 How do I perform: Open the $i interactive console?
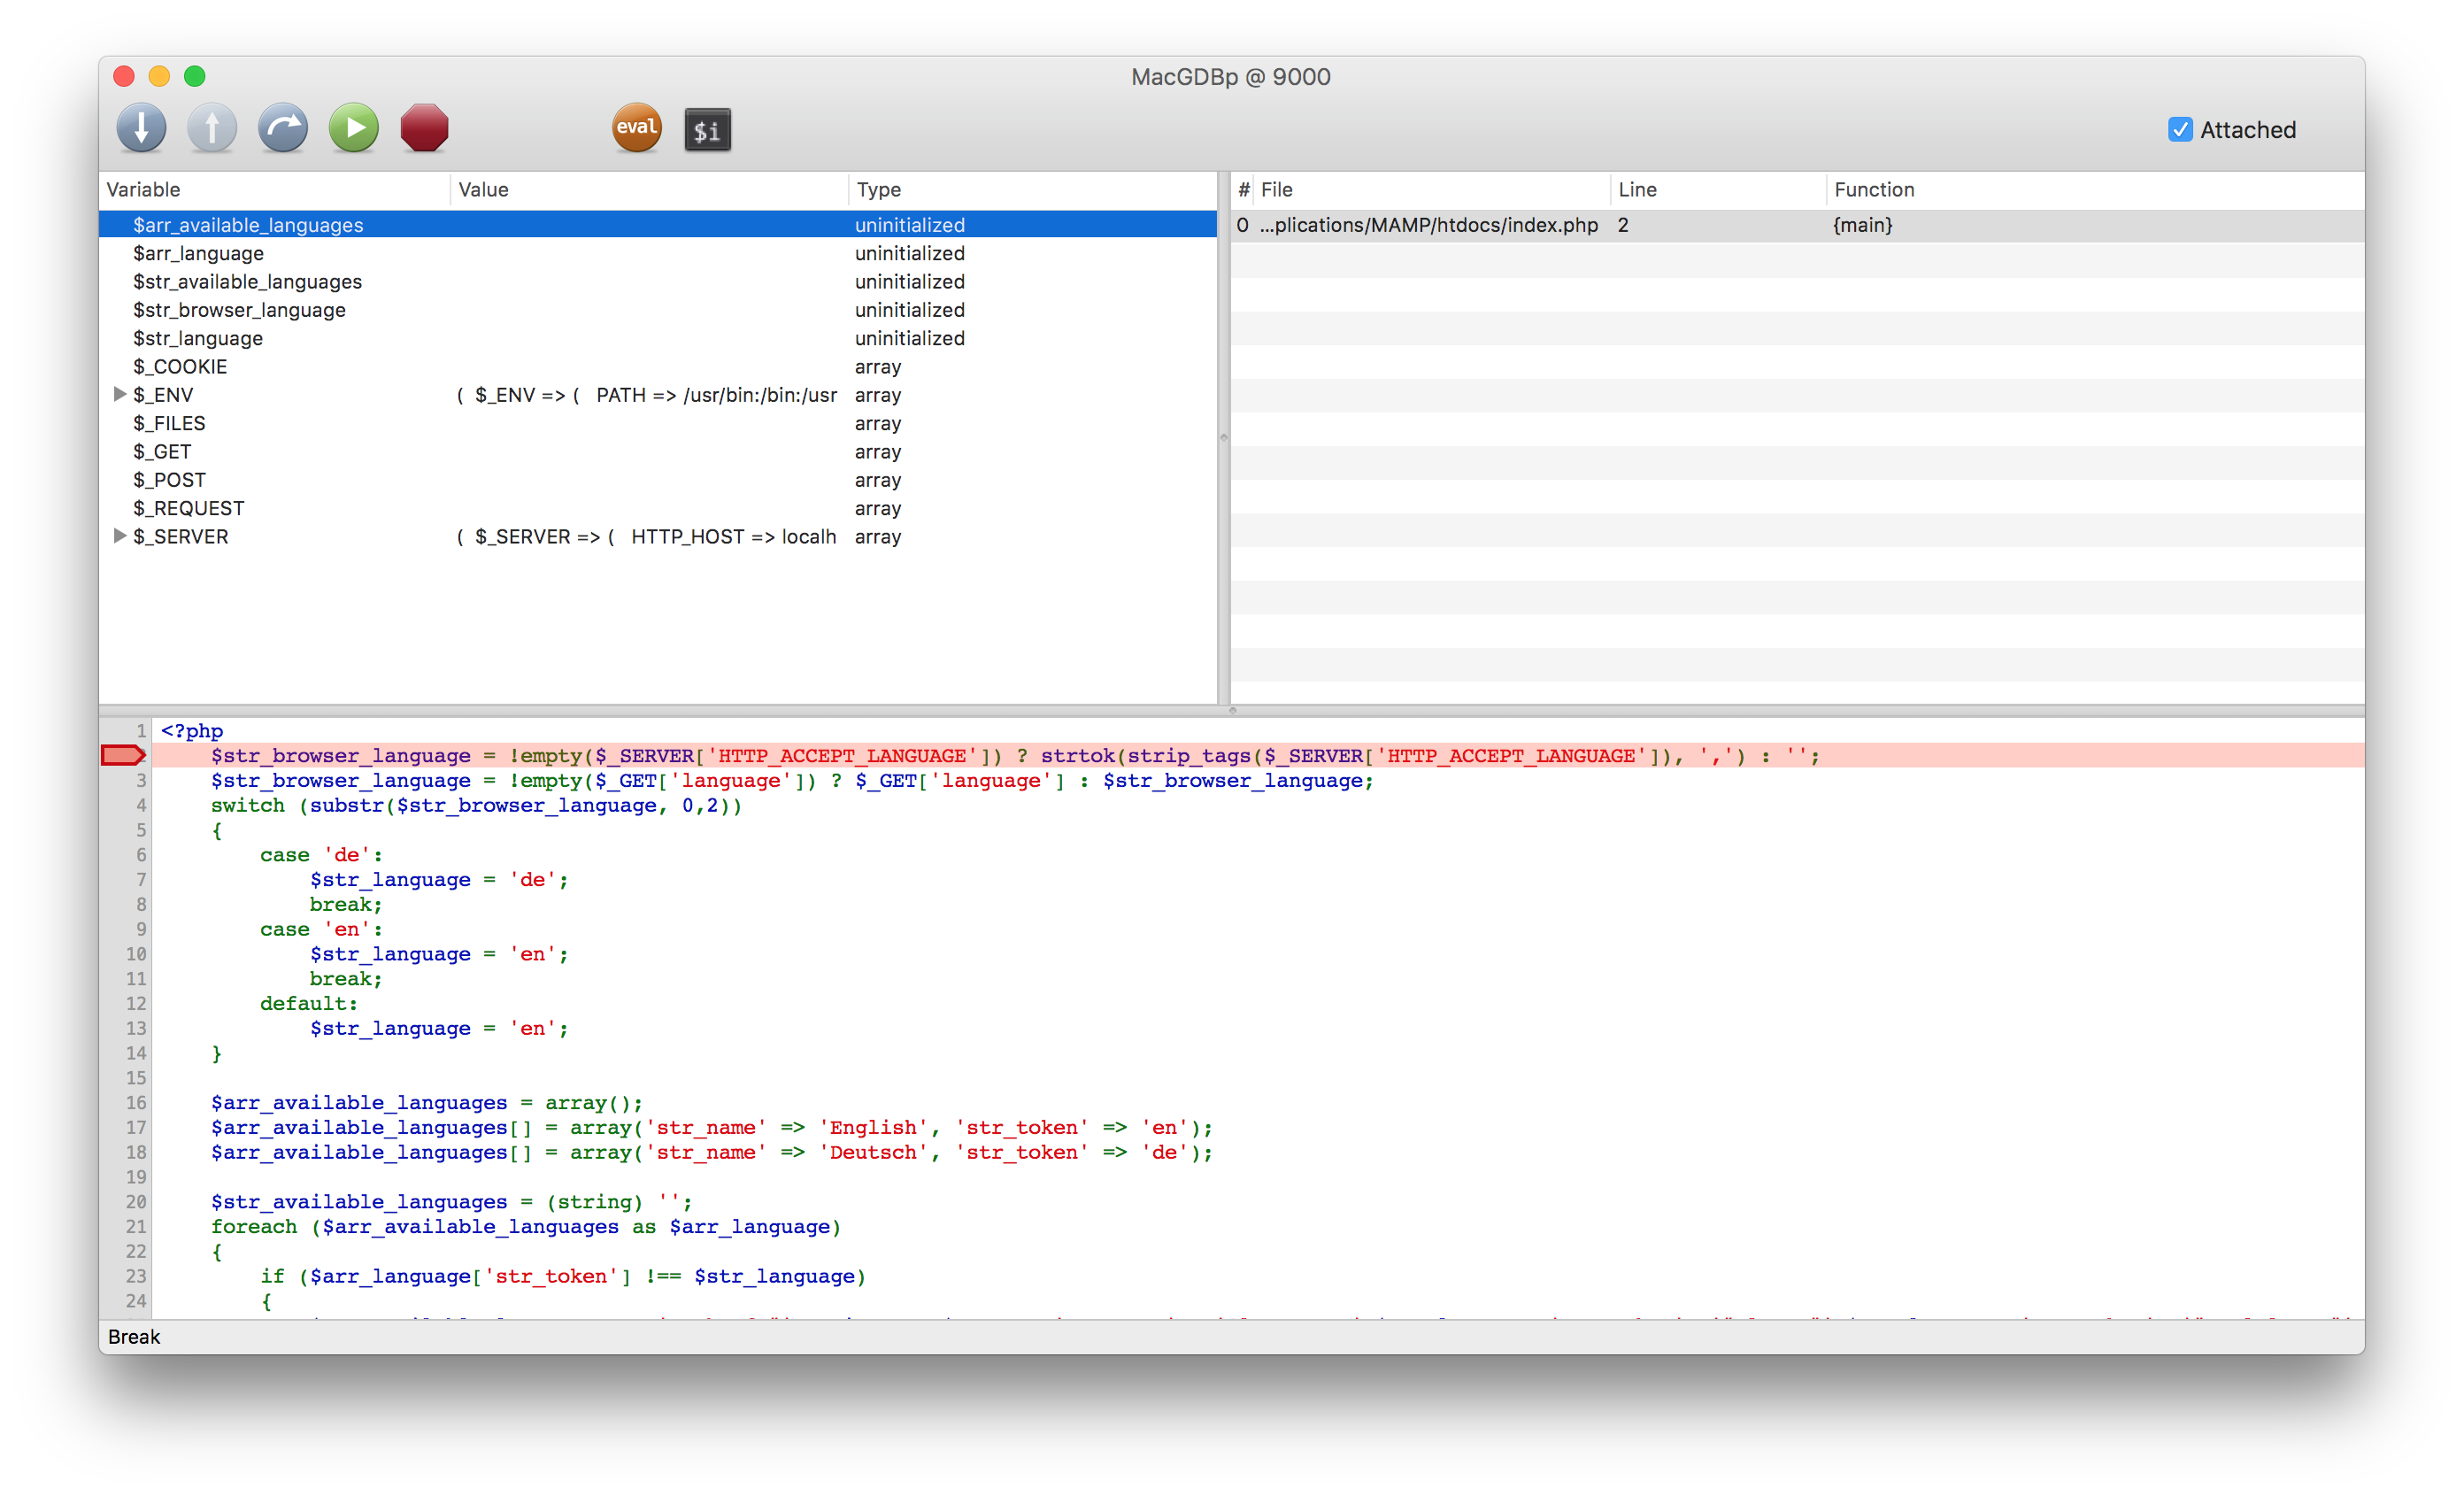(706, 128)
